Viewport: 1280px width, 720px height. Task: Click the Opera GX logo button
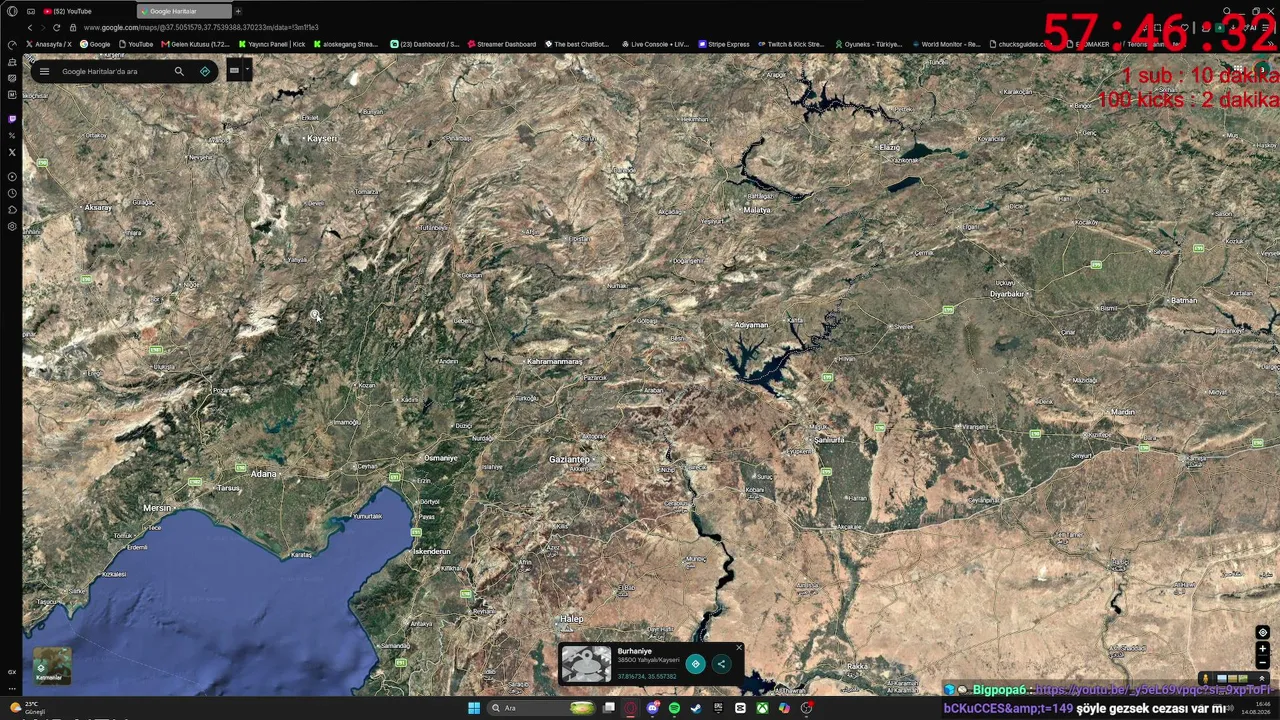point(12,11)
